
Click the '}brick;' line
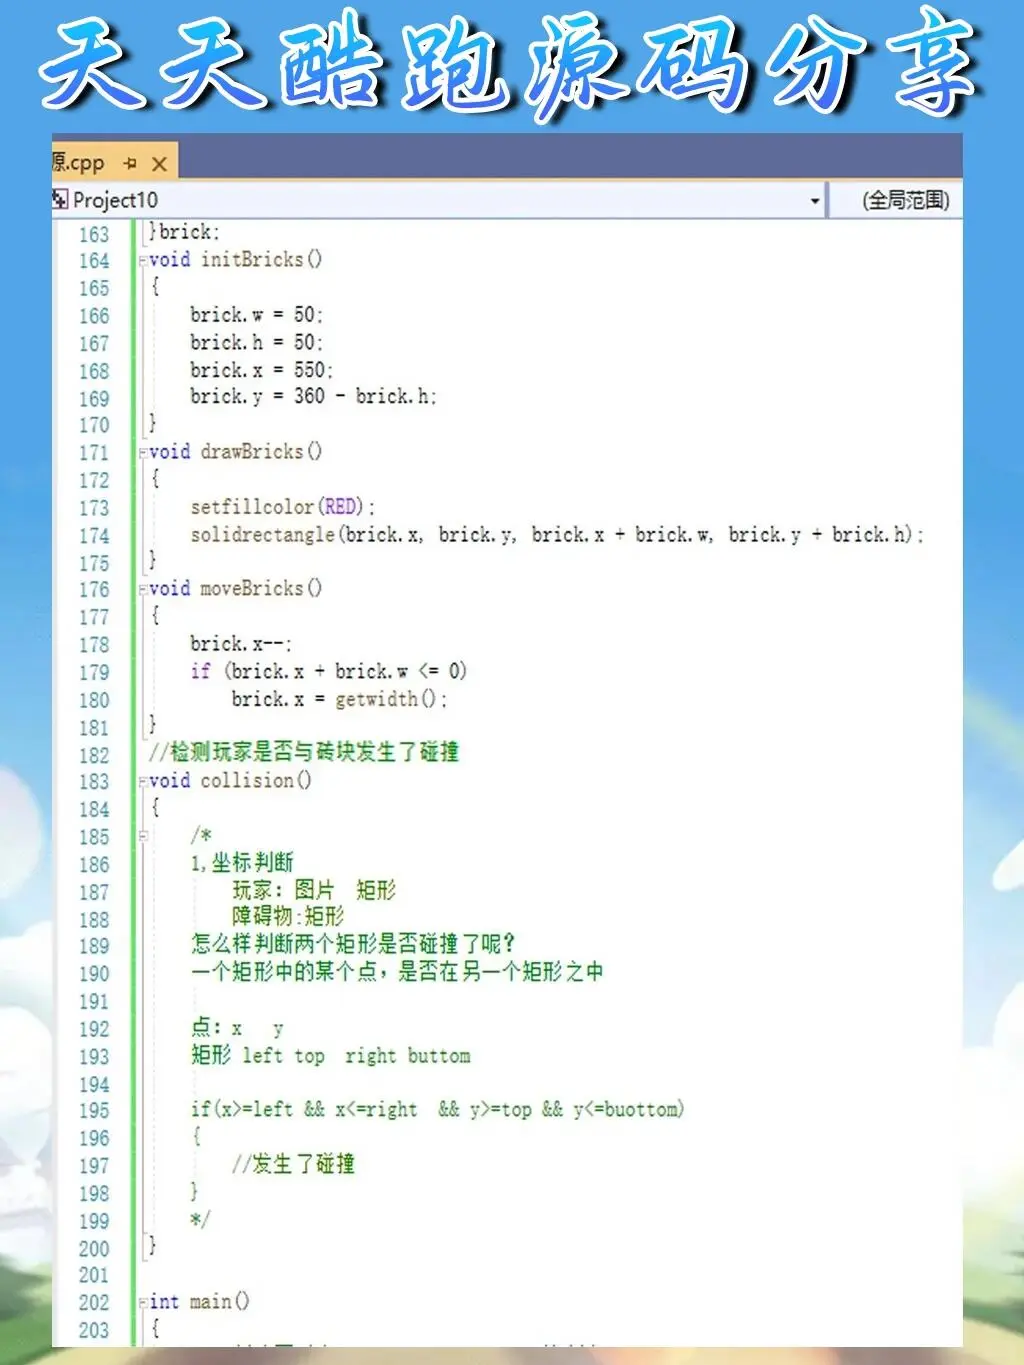[184, 232]
